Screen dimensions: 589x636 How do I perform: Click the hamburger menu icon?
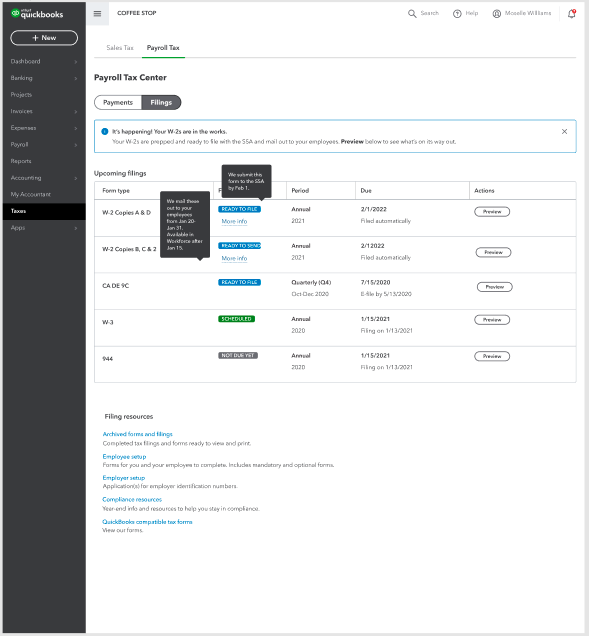click(97, 13)
